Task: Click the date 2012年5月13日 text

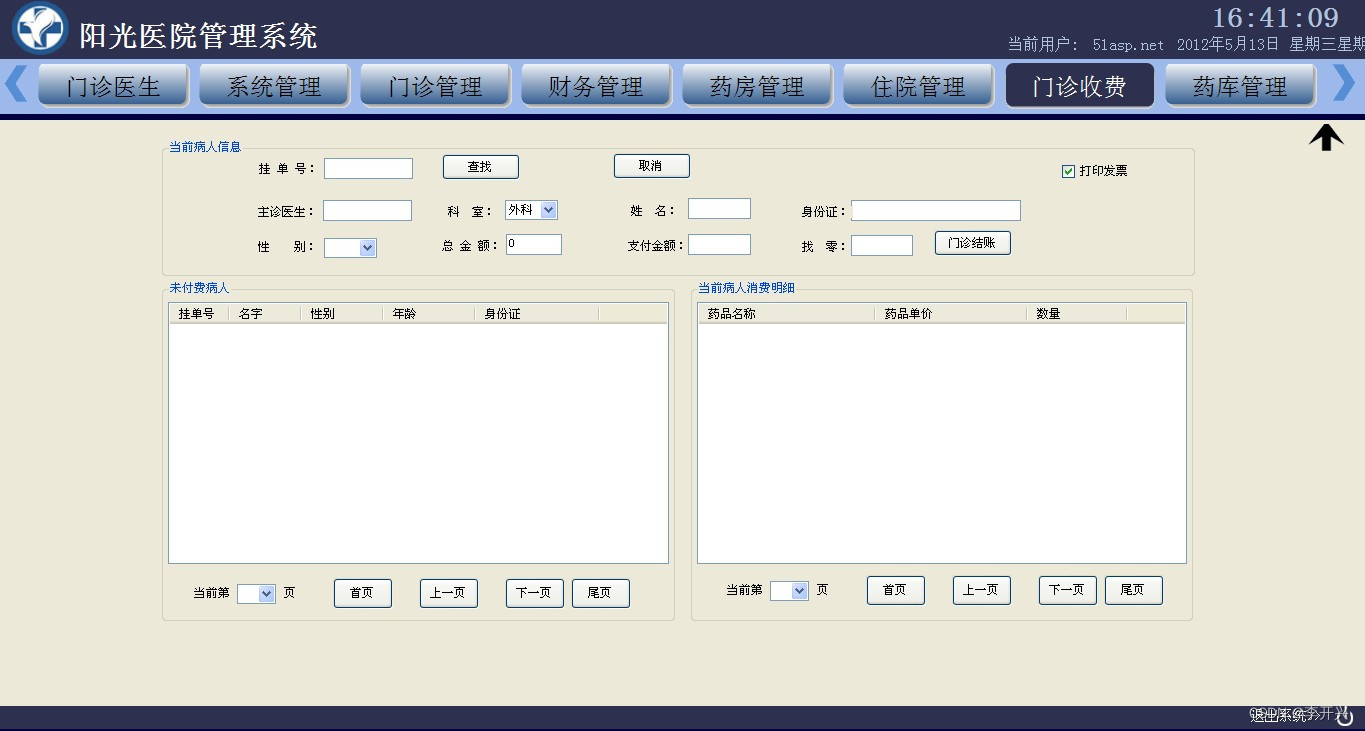Action: [1228, 45]
